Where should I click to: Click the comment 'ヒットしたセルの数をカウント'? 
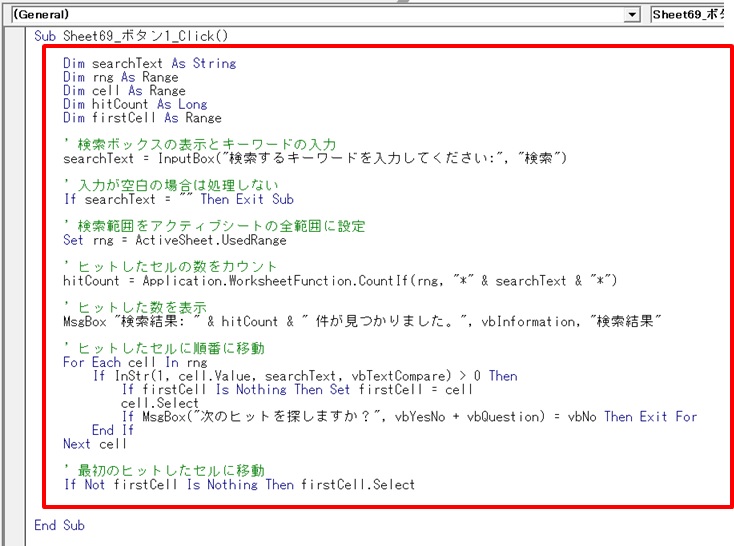(x=171, y=266)
